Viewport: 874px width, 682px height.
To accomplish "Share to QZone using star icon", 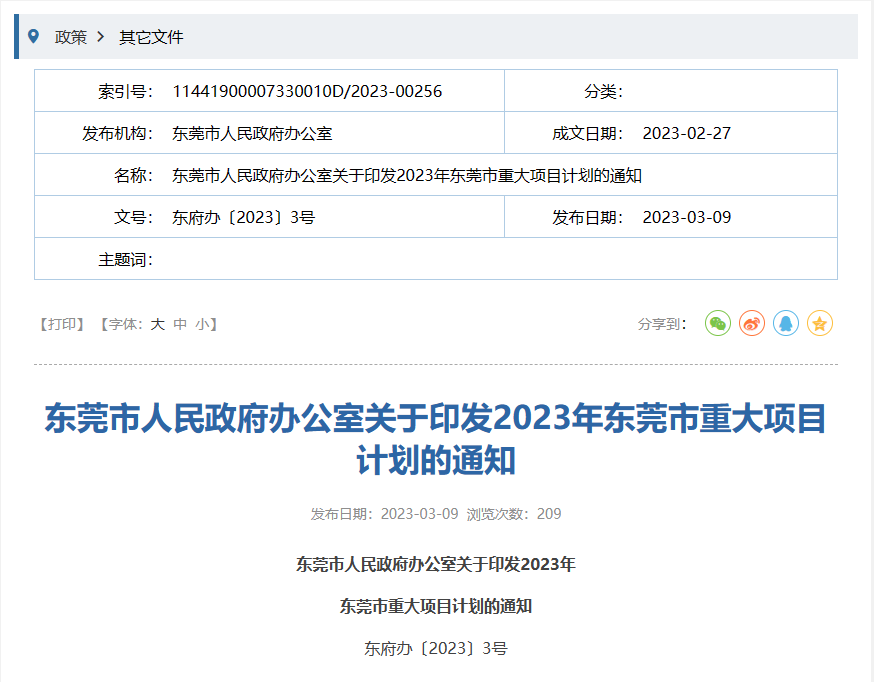I will coord(820,323).
